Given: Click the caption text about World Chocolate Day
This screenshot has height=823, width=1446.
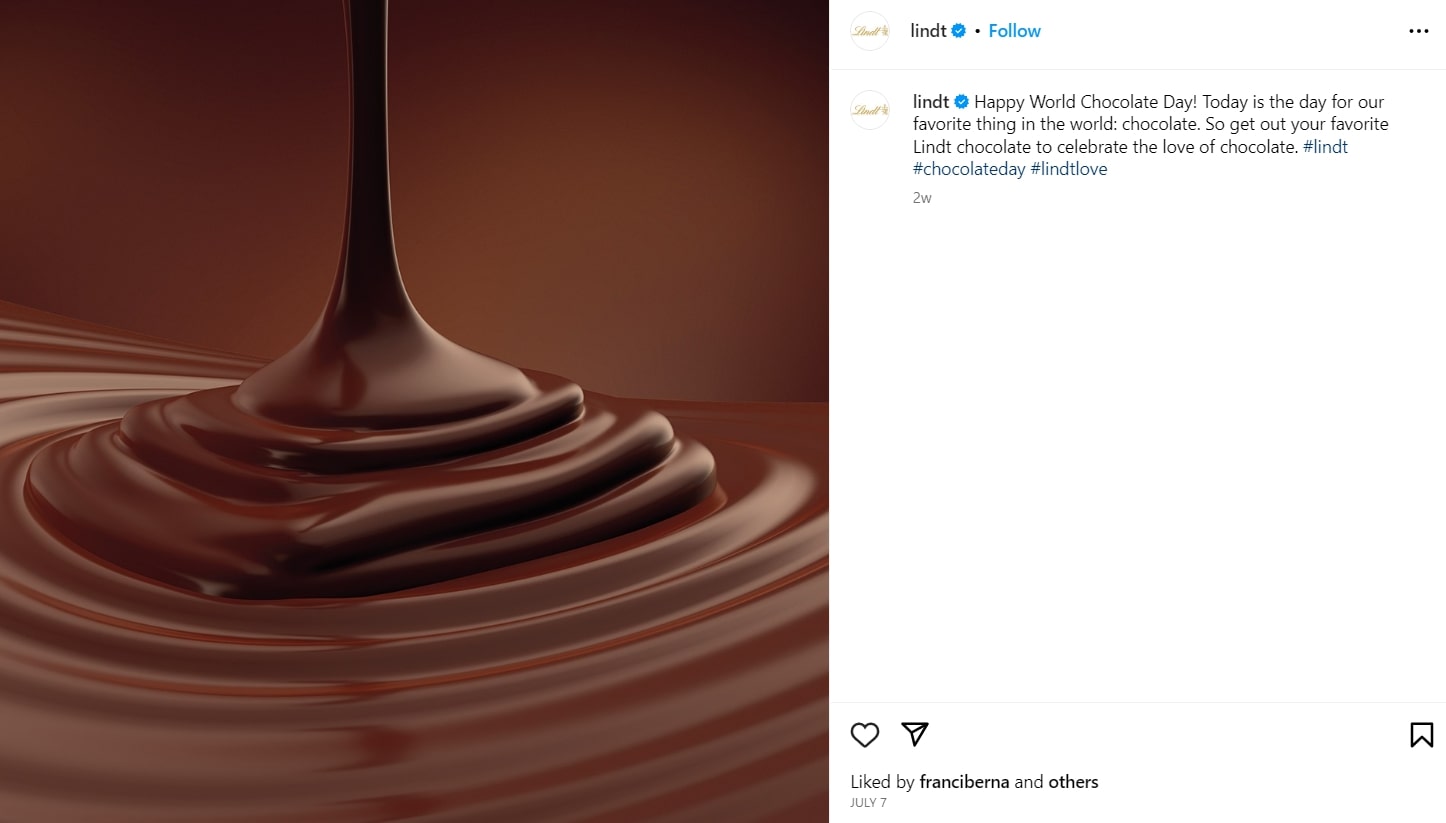Looking at the screenshot, I should [1150, 124].
